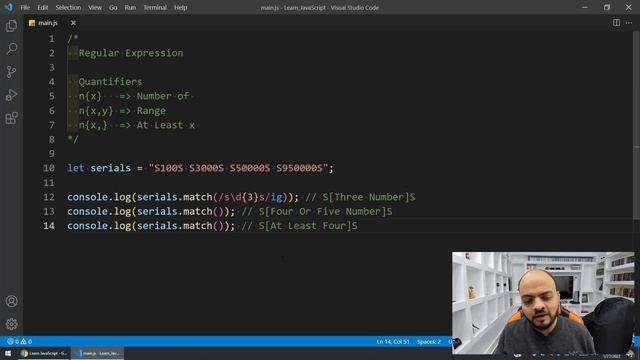Click the regex /s\d{3}s/ig on line 12

pos(250,197)
